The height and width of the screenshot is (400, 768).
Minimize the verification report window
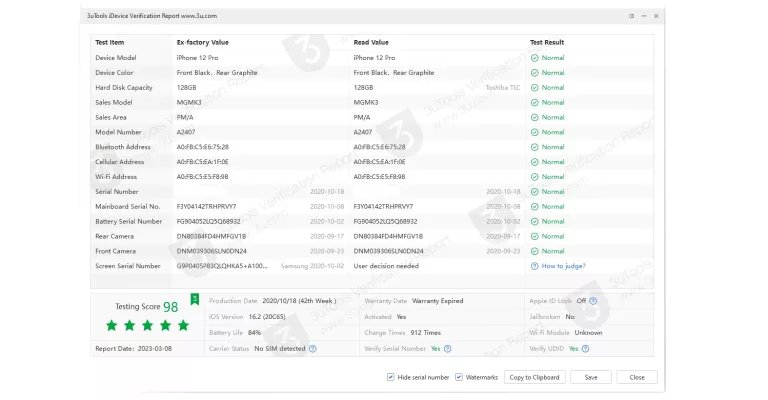(x=644, y=16)
